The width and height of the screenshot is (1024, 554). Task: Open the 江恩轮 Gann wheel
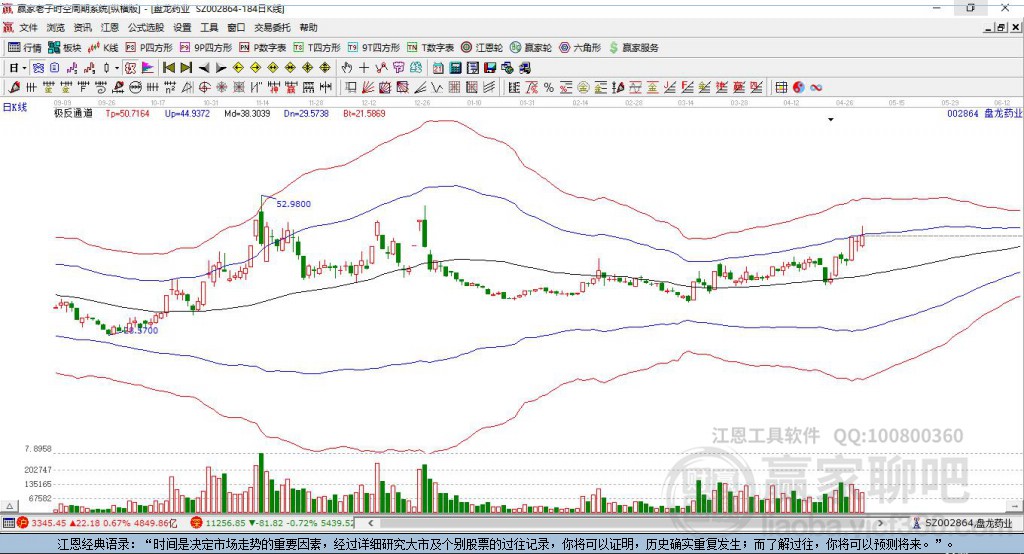482,48
